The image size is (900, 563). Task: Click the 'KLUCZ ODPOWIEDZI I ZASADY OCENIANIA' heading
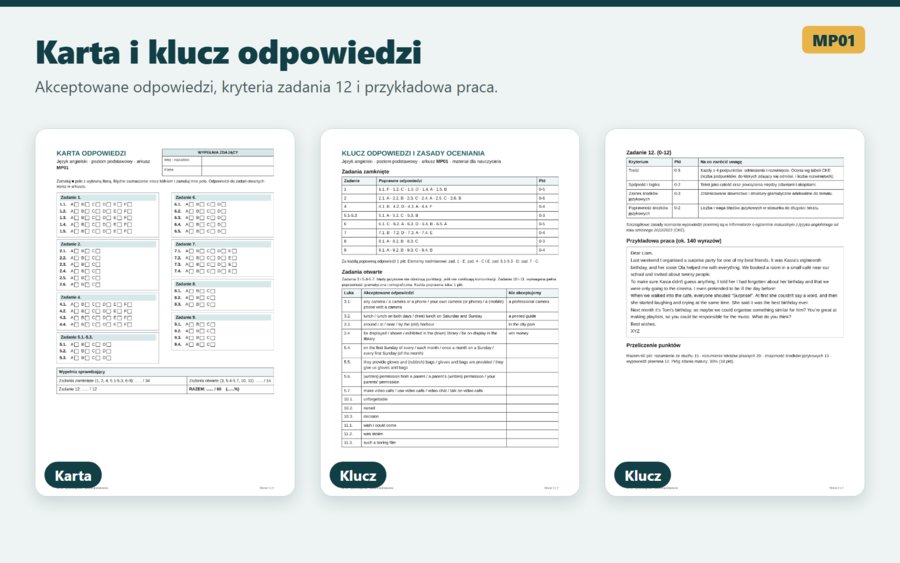pos(413,153)
